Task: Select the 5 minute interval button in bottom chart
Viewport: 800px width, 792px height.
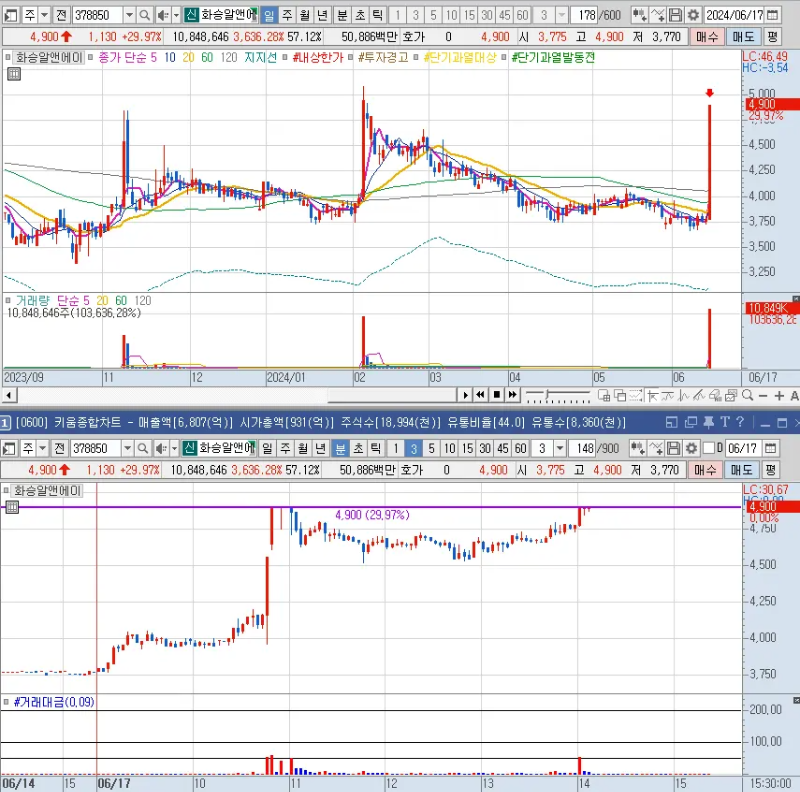Action: click(x=431, y=449)
